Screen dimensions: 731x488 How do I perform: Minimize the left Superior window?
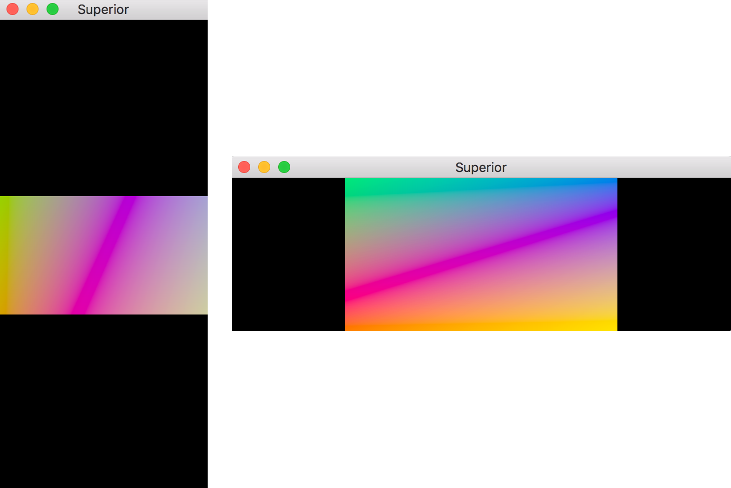click(x=32, y=9)
